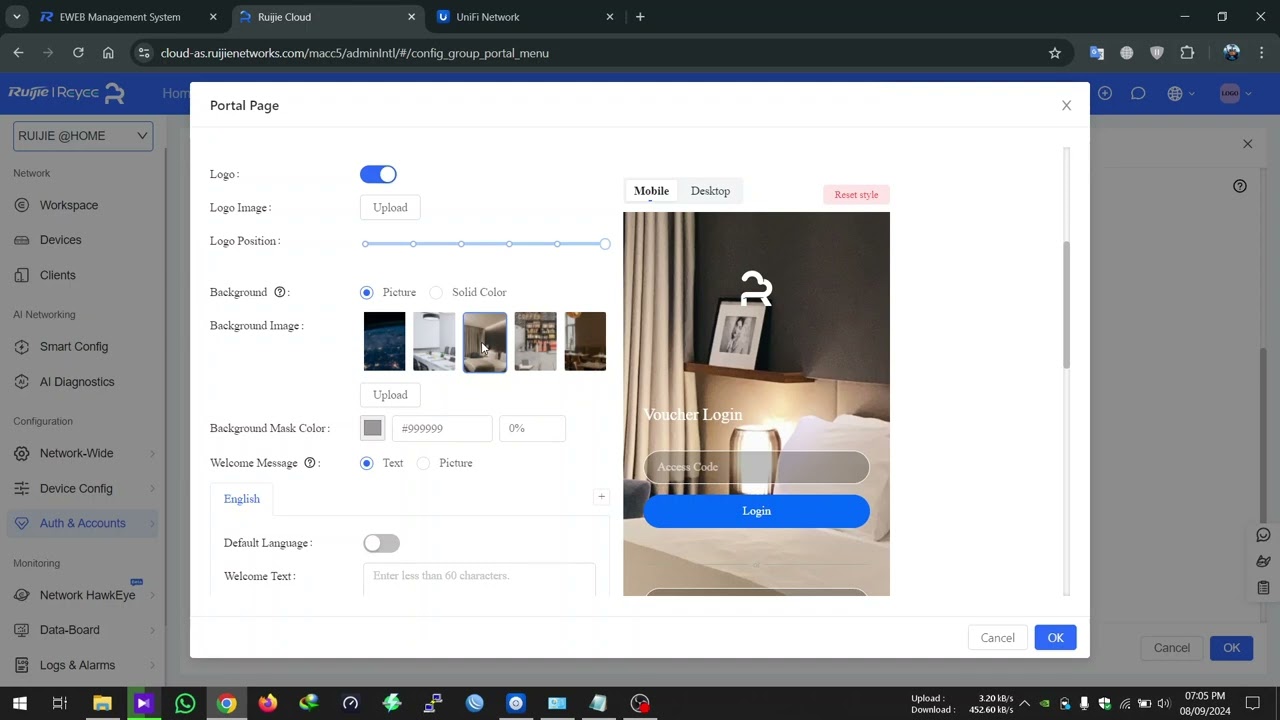Click the help question icon on background page
Image resolution: width=1280 pixels, height=720 pixels.
tap(1240, 186)
